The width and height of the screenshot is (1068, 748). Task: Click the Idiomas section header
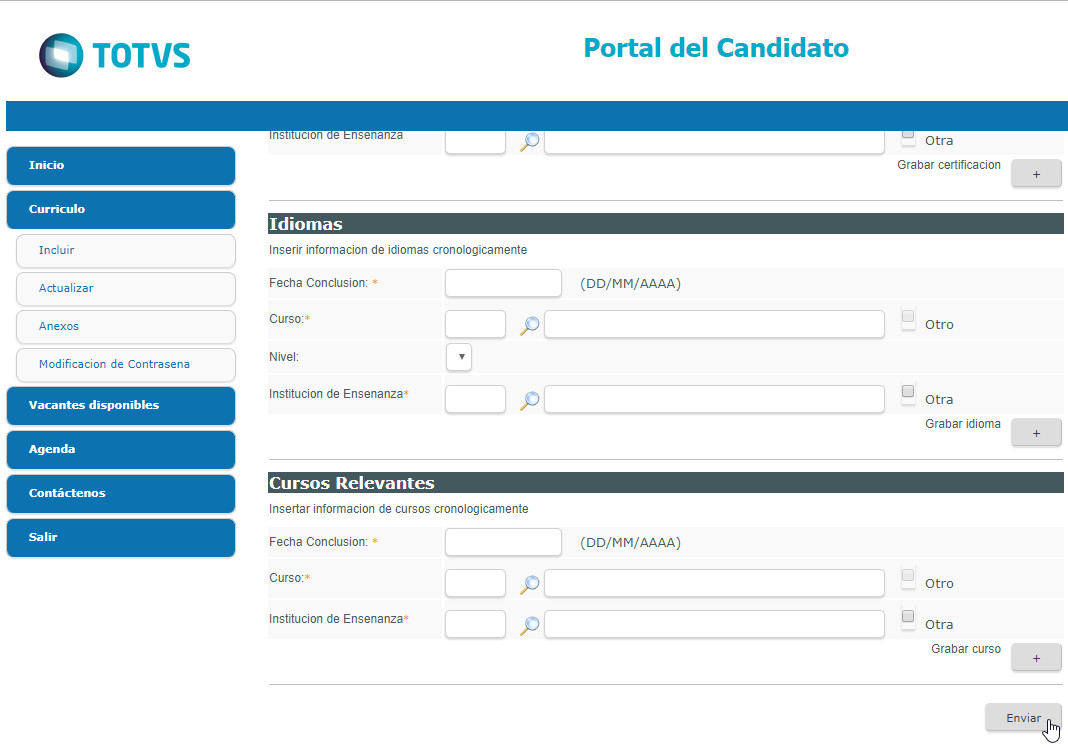click(665, 223)
